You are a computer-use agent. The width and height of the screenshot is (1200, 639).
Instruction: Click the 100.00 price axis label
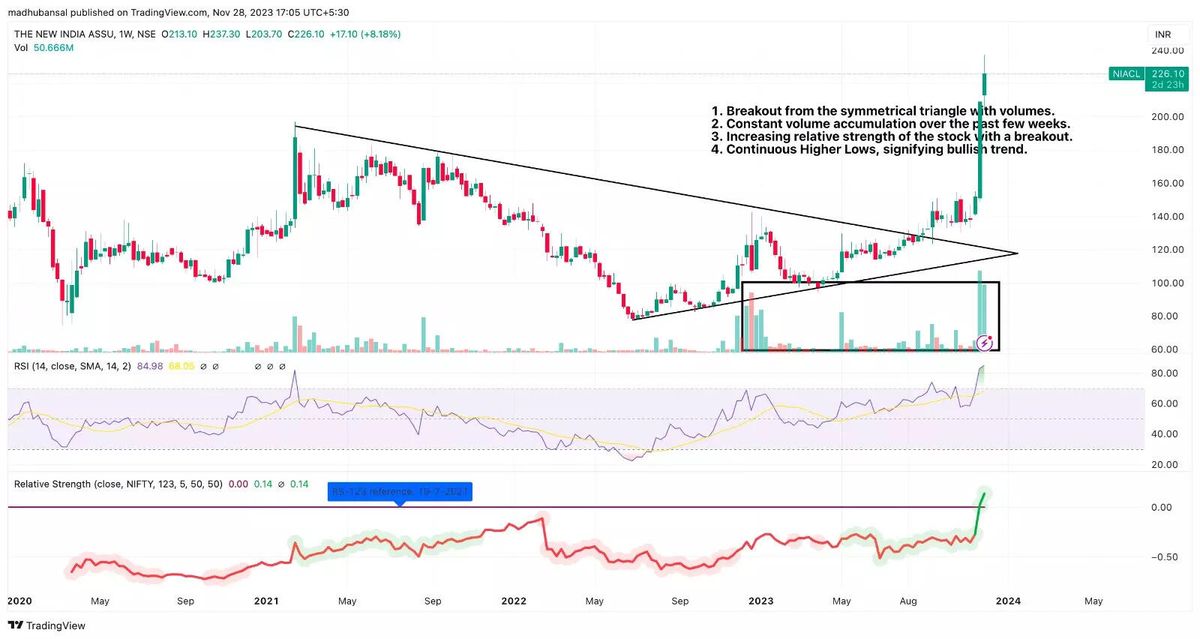[1168, 283]
